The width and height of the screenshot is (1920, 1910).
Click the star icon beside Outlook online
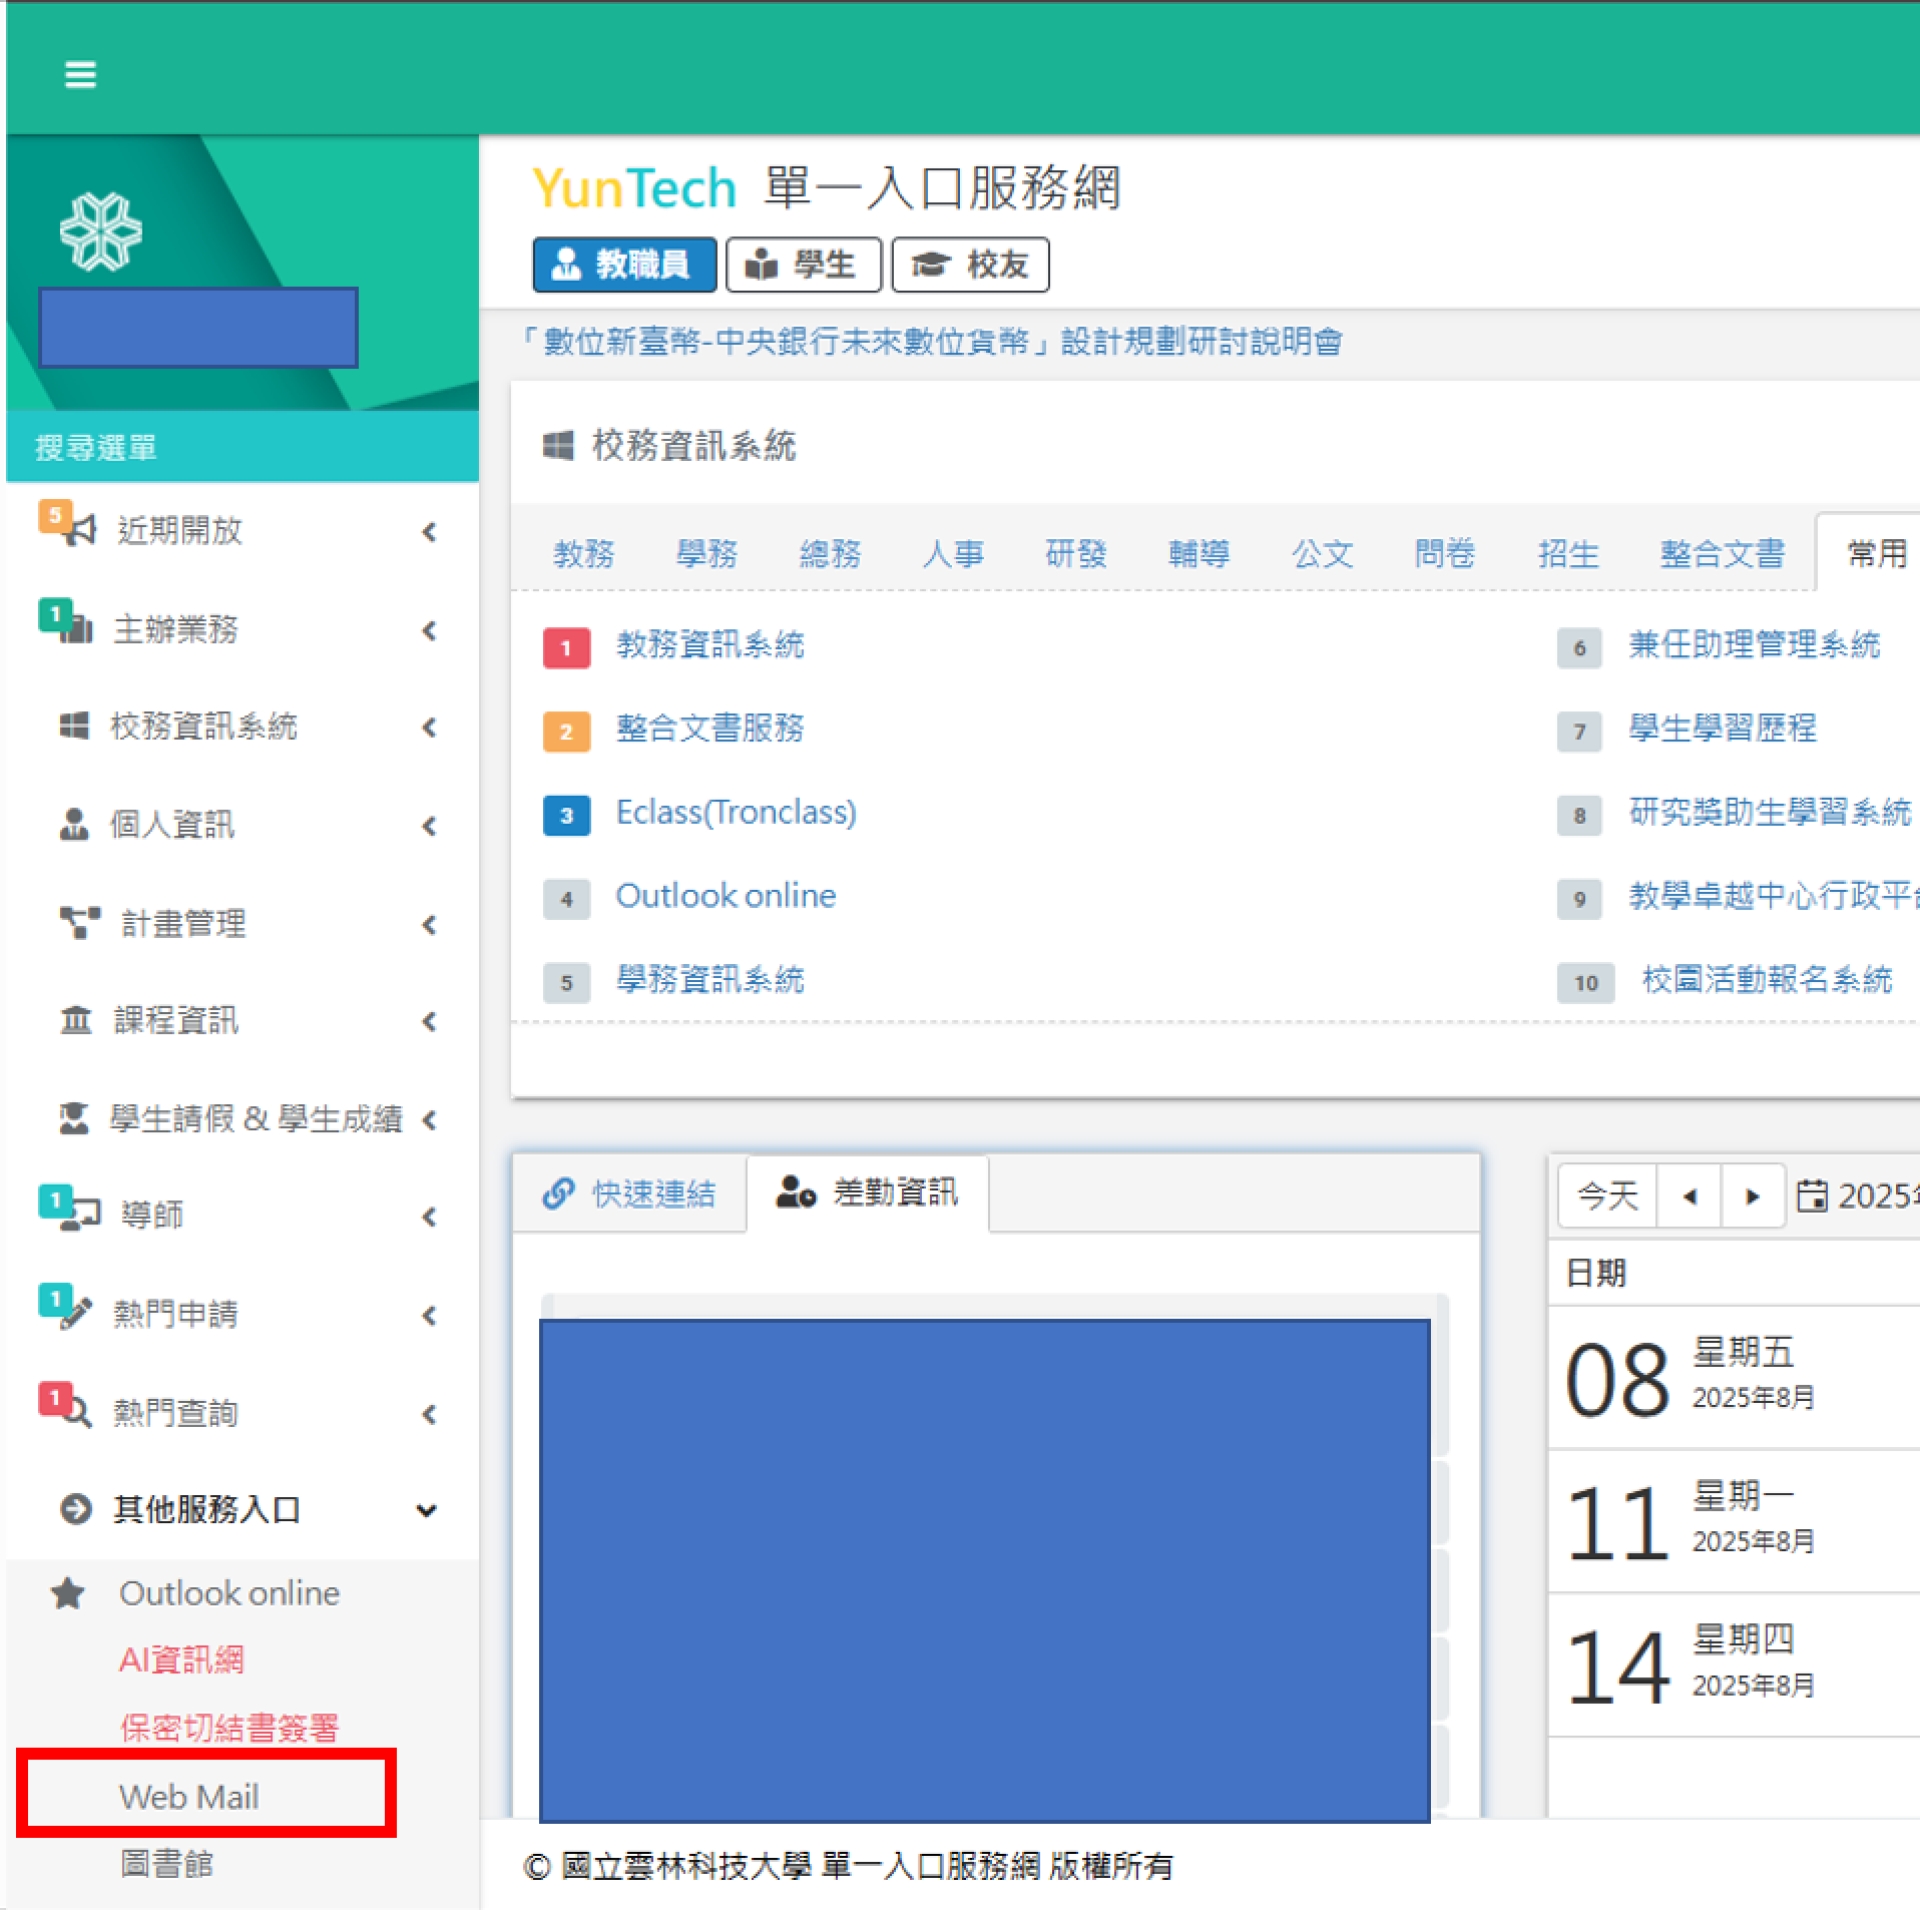[x=68, y=1593]
